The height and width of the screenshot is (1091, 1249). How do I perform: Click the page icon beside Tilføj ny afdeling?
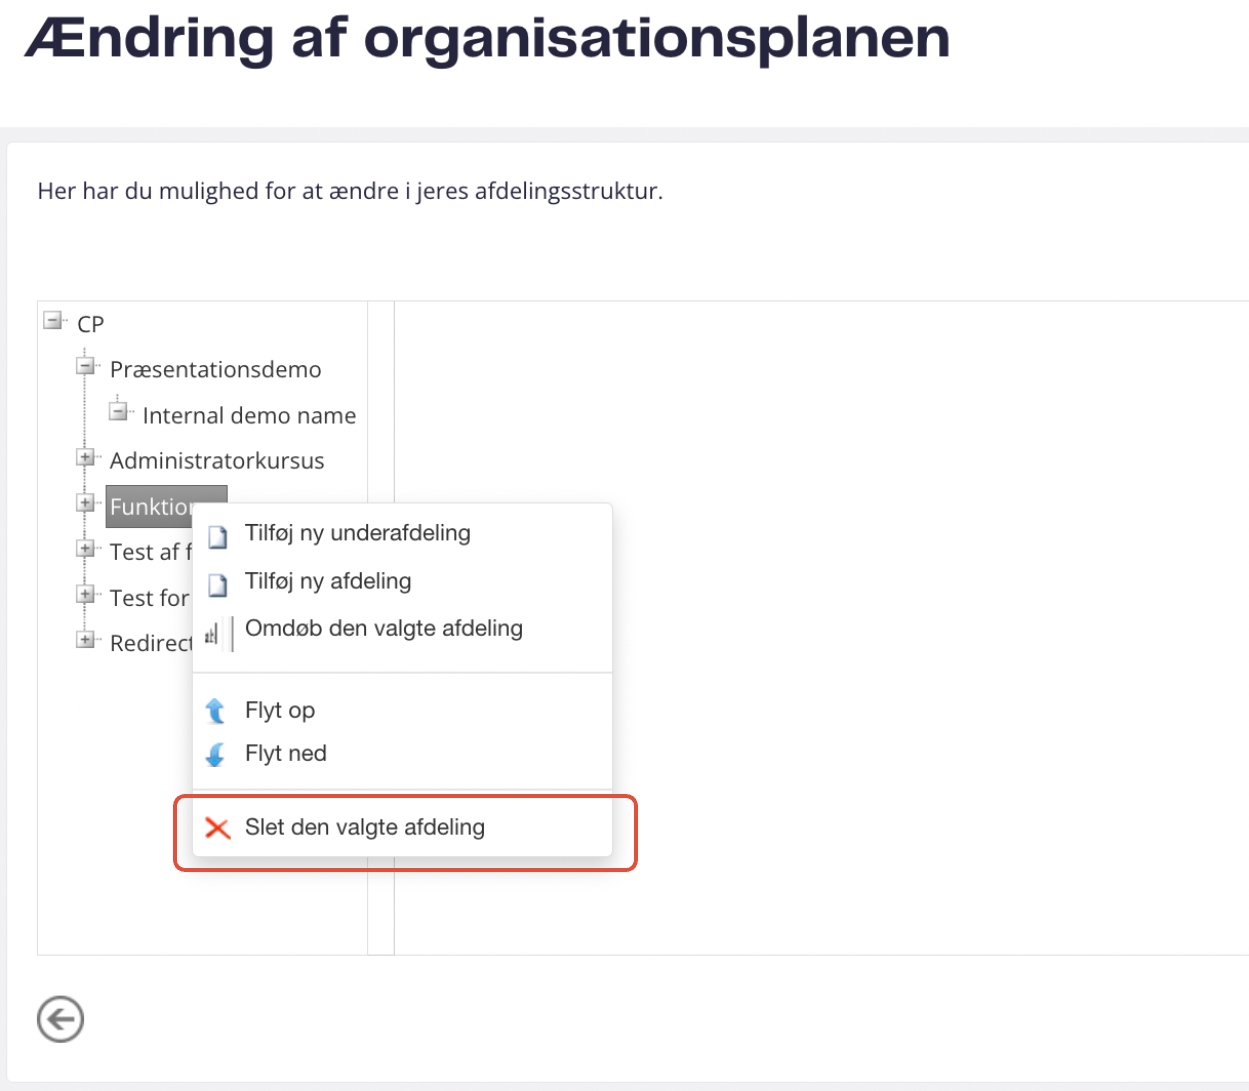(x=217, y=584)
